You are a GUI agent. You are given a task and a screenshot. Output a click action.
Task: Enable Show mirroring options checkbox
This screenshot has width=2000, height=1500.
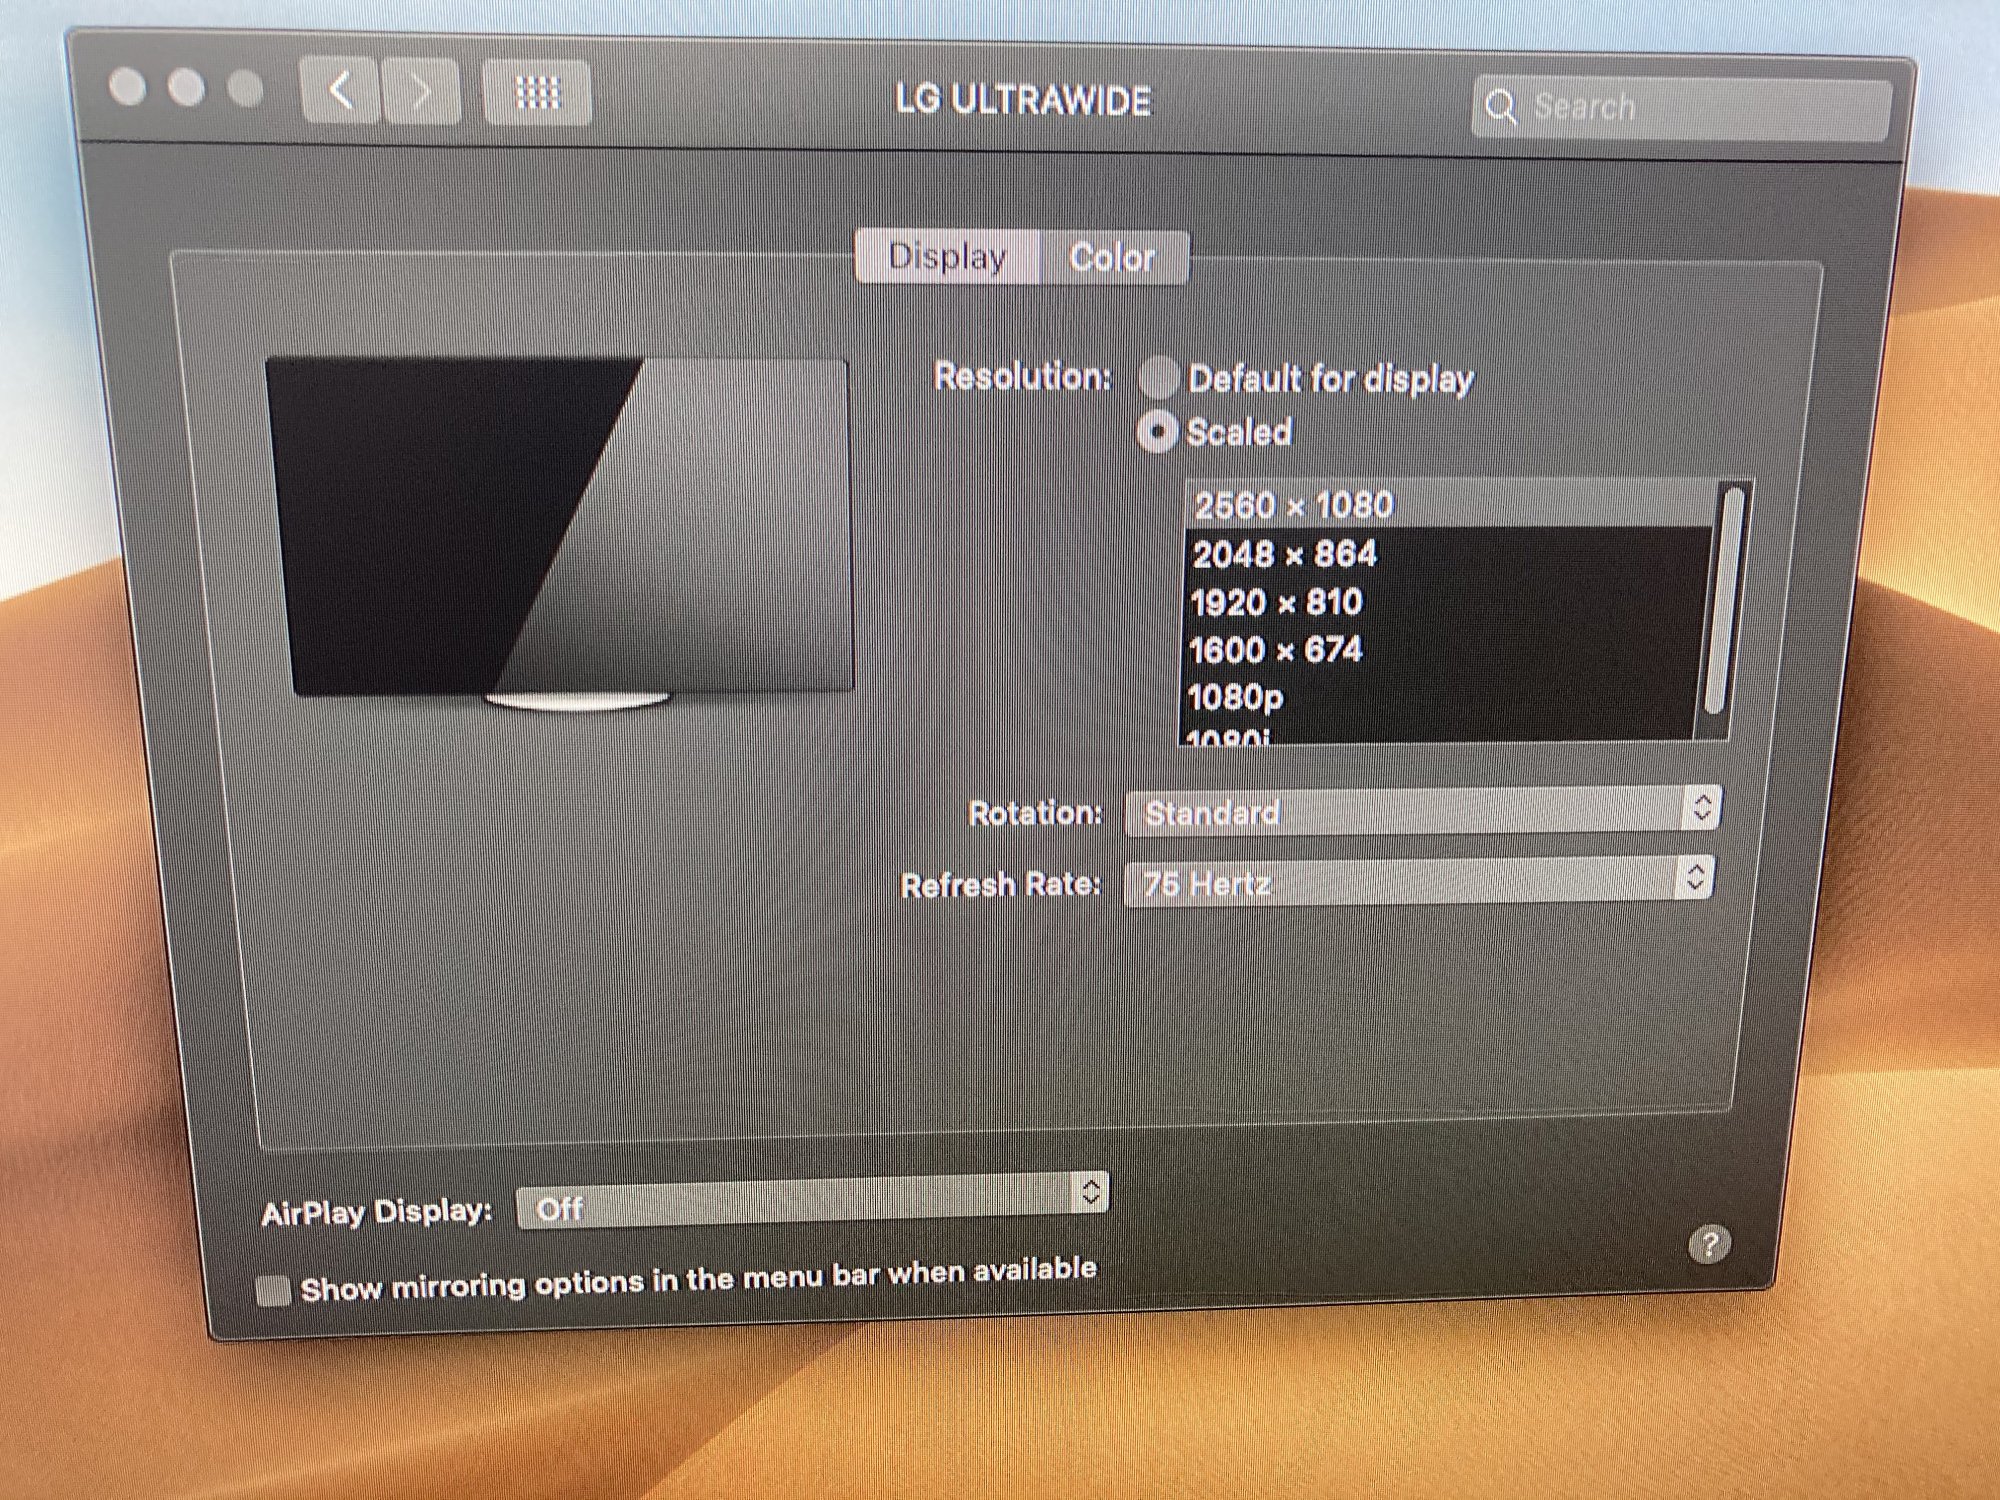tap(273, 1290)
